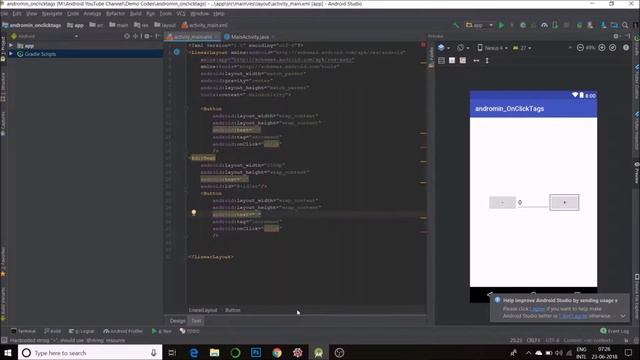Open the Android Profiler tool window
Screen dimensions: 640x360
point(123,331)
